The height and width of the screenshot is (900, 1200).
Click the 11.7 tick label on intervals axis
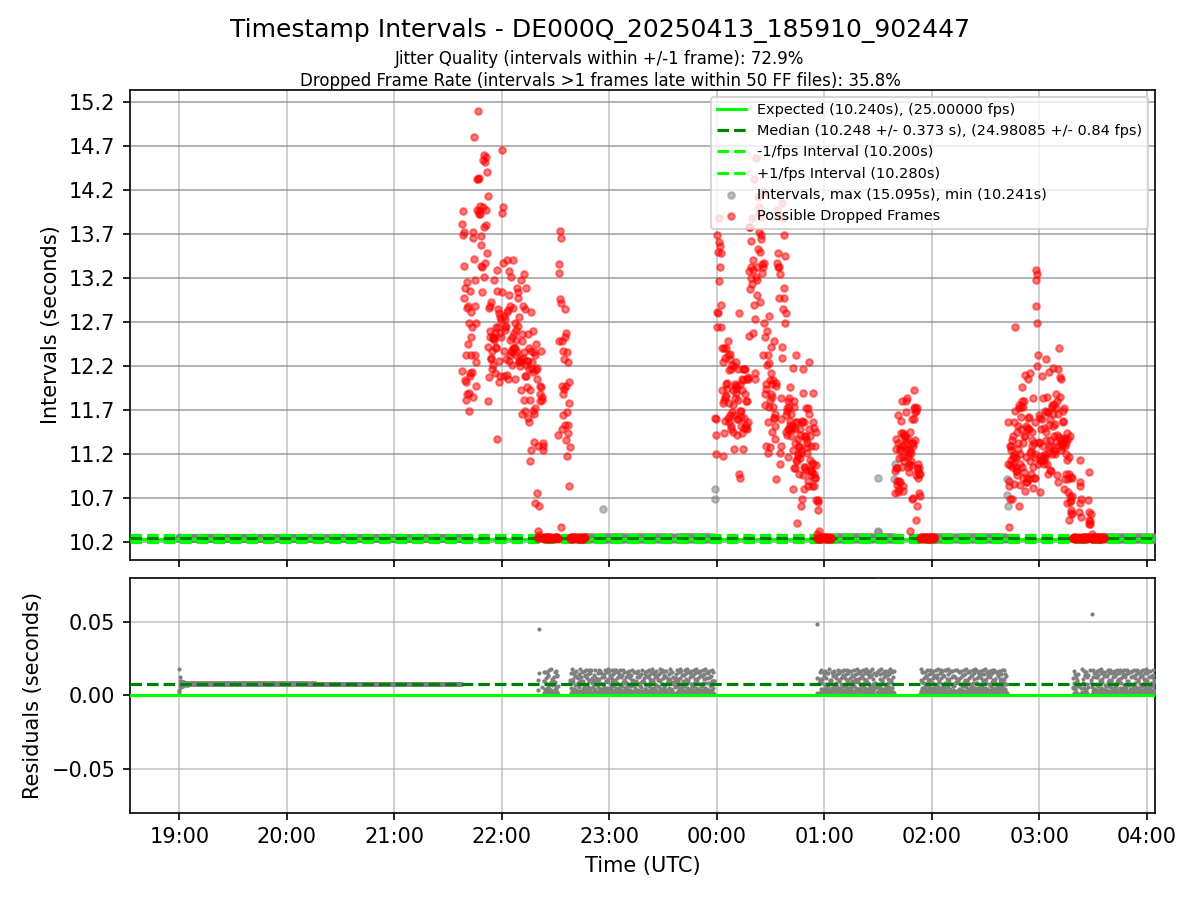tap(94, 411)
